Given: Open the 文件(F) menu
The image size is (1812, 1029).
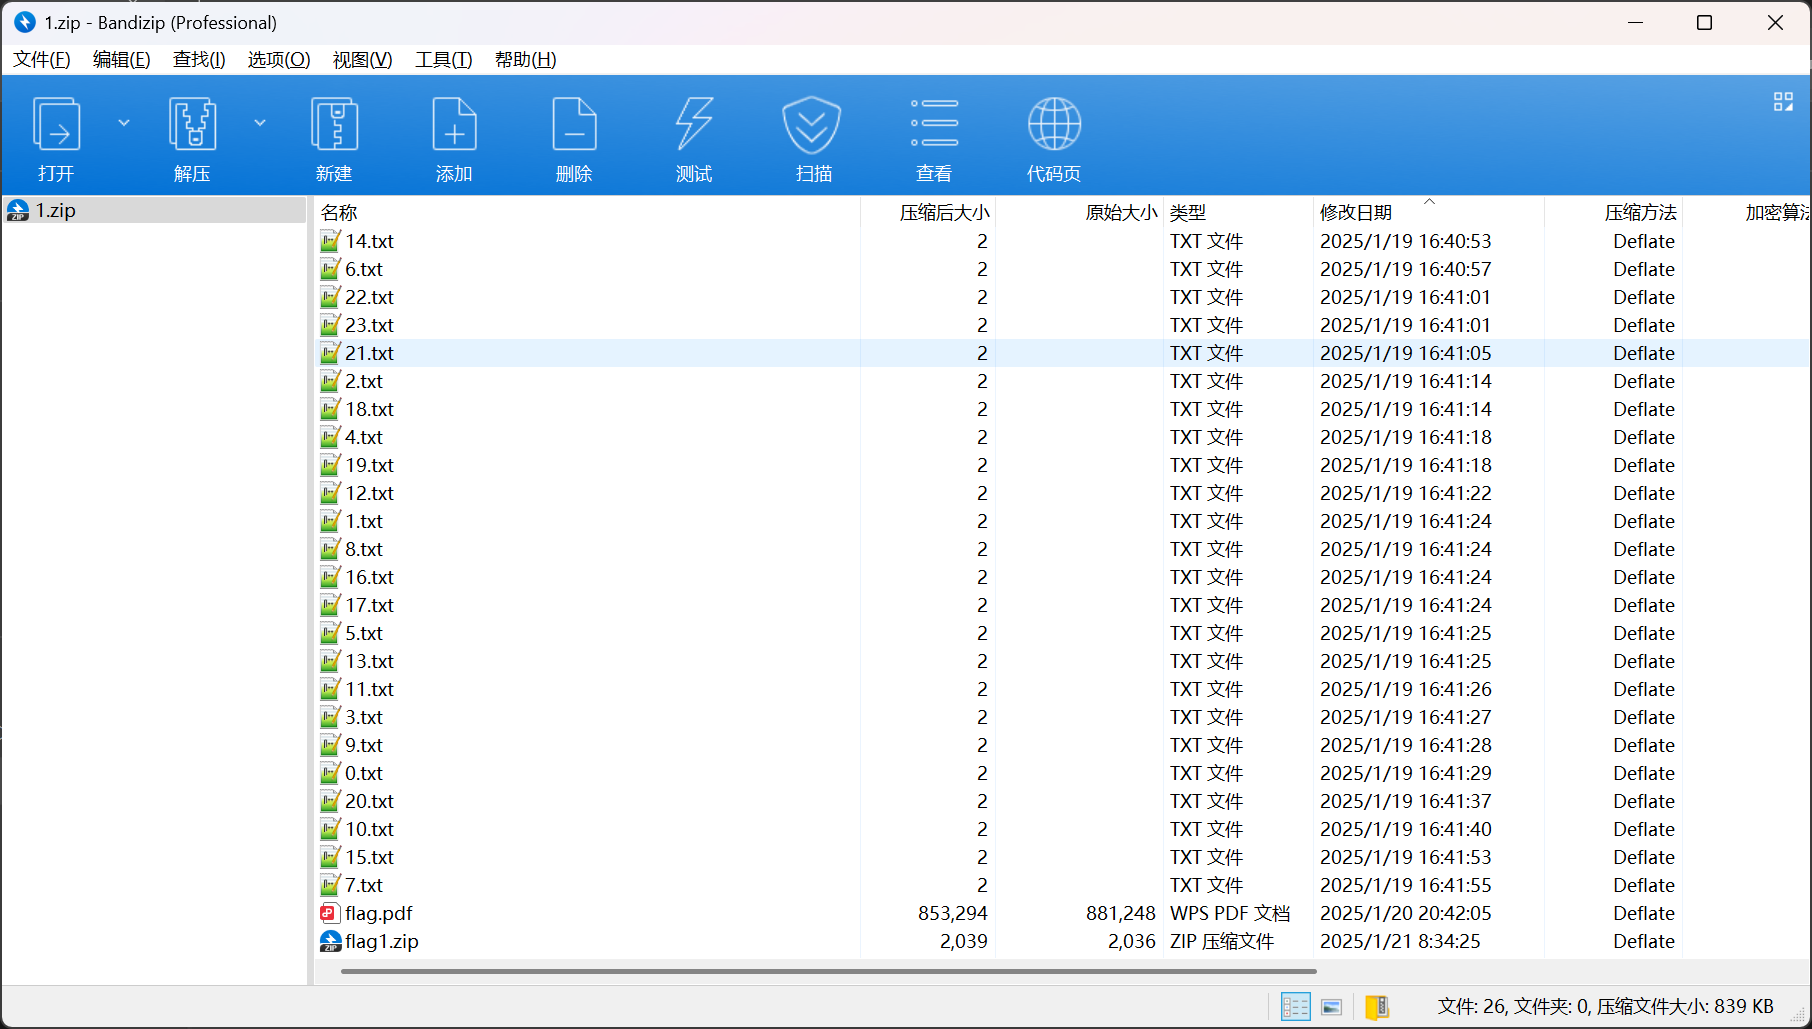Looking at the screenshot, I should (x=42, y=60).
